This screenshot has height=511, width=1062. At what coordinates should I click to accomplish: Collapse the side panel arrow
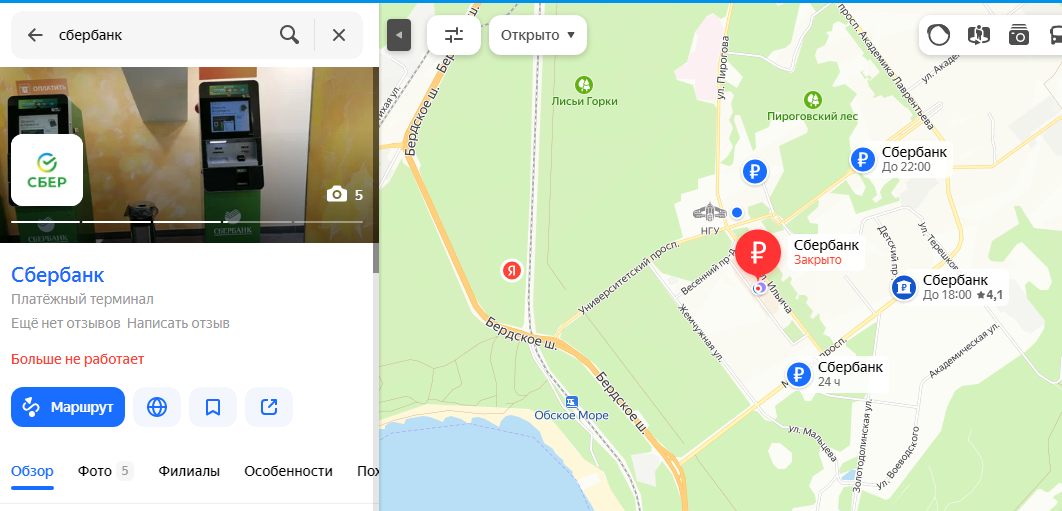pyautogui.click(x=399, y=35)
